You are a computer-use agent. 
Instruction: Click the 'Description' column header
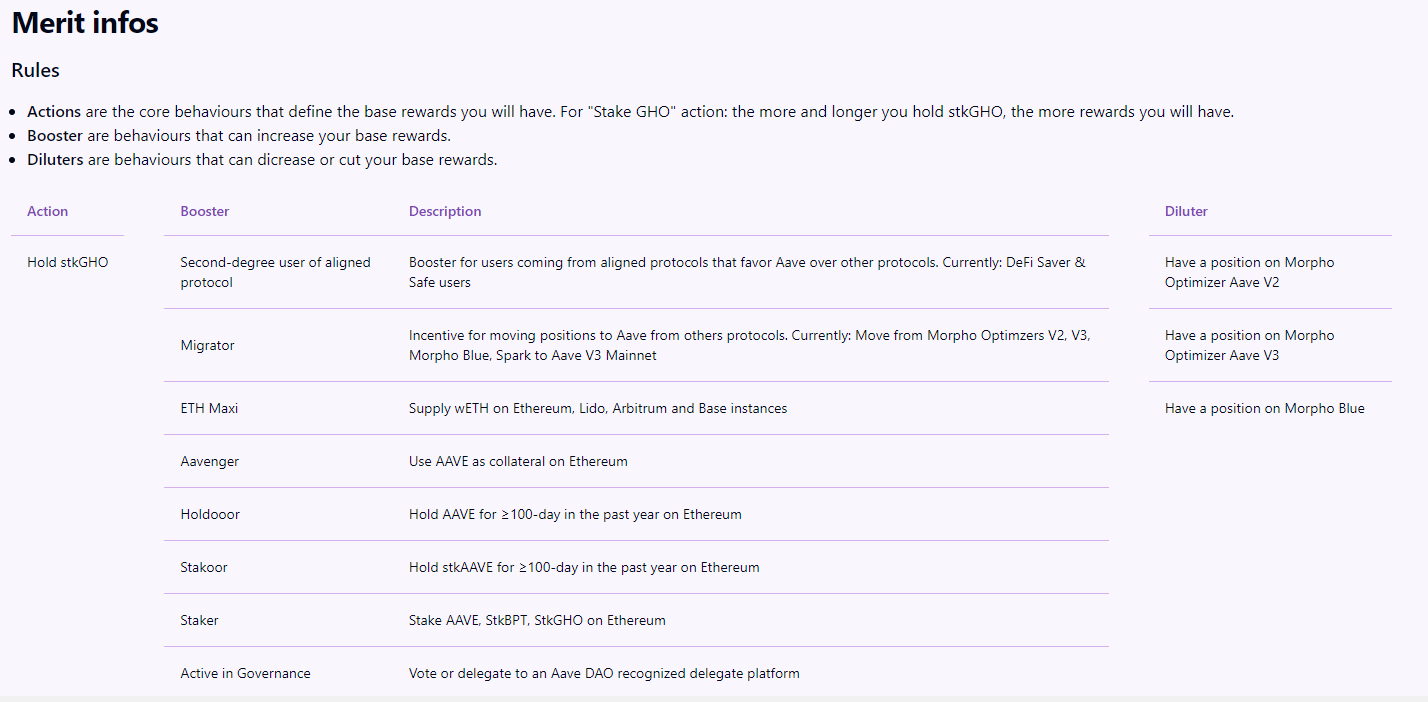(445, 211)
